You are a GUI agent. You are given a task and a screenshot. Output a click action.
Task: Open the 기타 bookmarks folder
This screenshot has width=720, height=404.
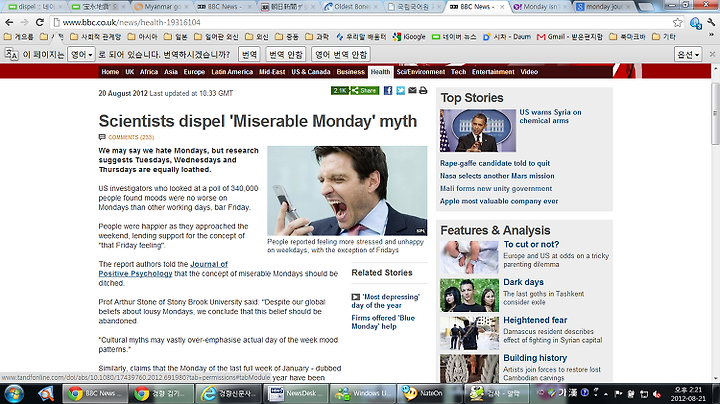(x=664, y=37)
